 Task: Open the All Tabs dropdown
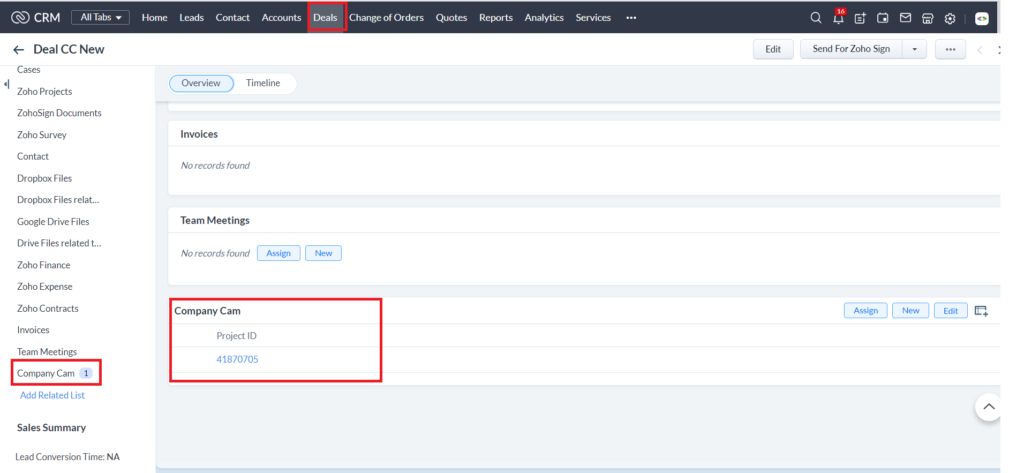pos(101,18)
